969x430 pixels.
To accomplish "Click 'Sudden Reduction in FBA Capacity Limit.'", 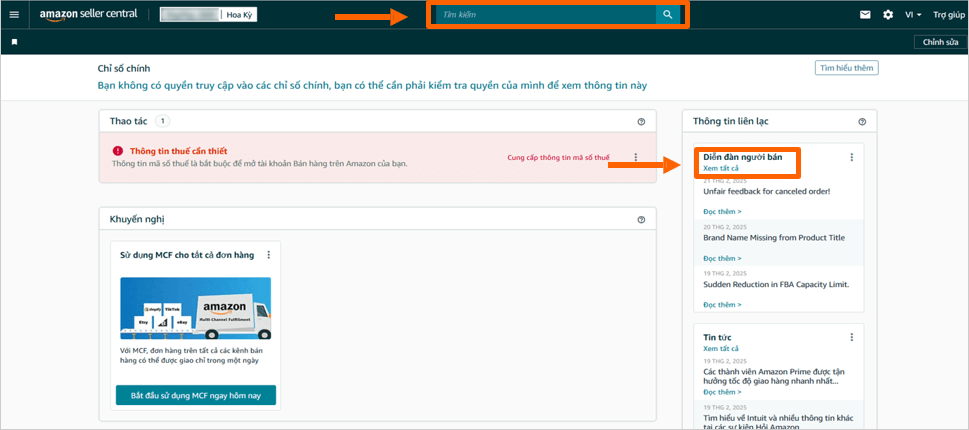I will (776, 284).
